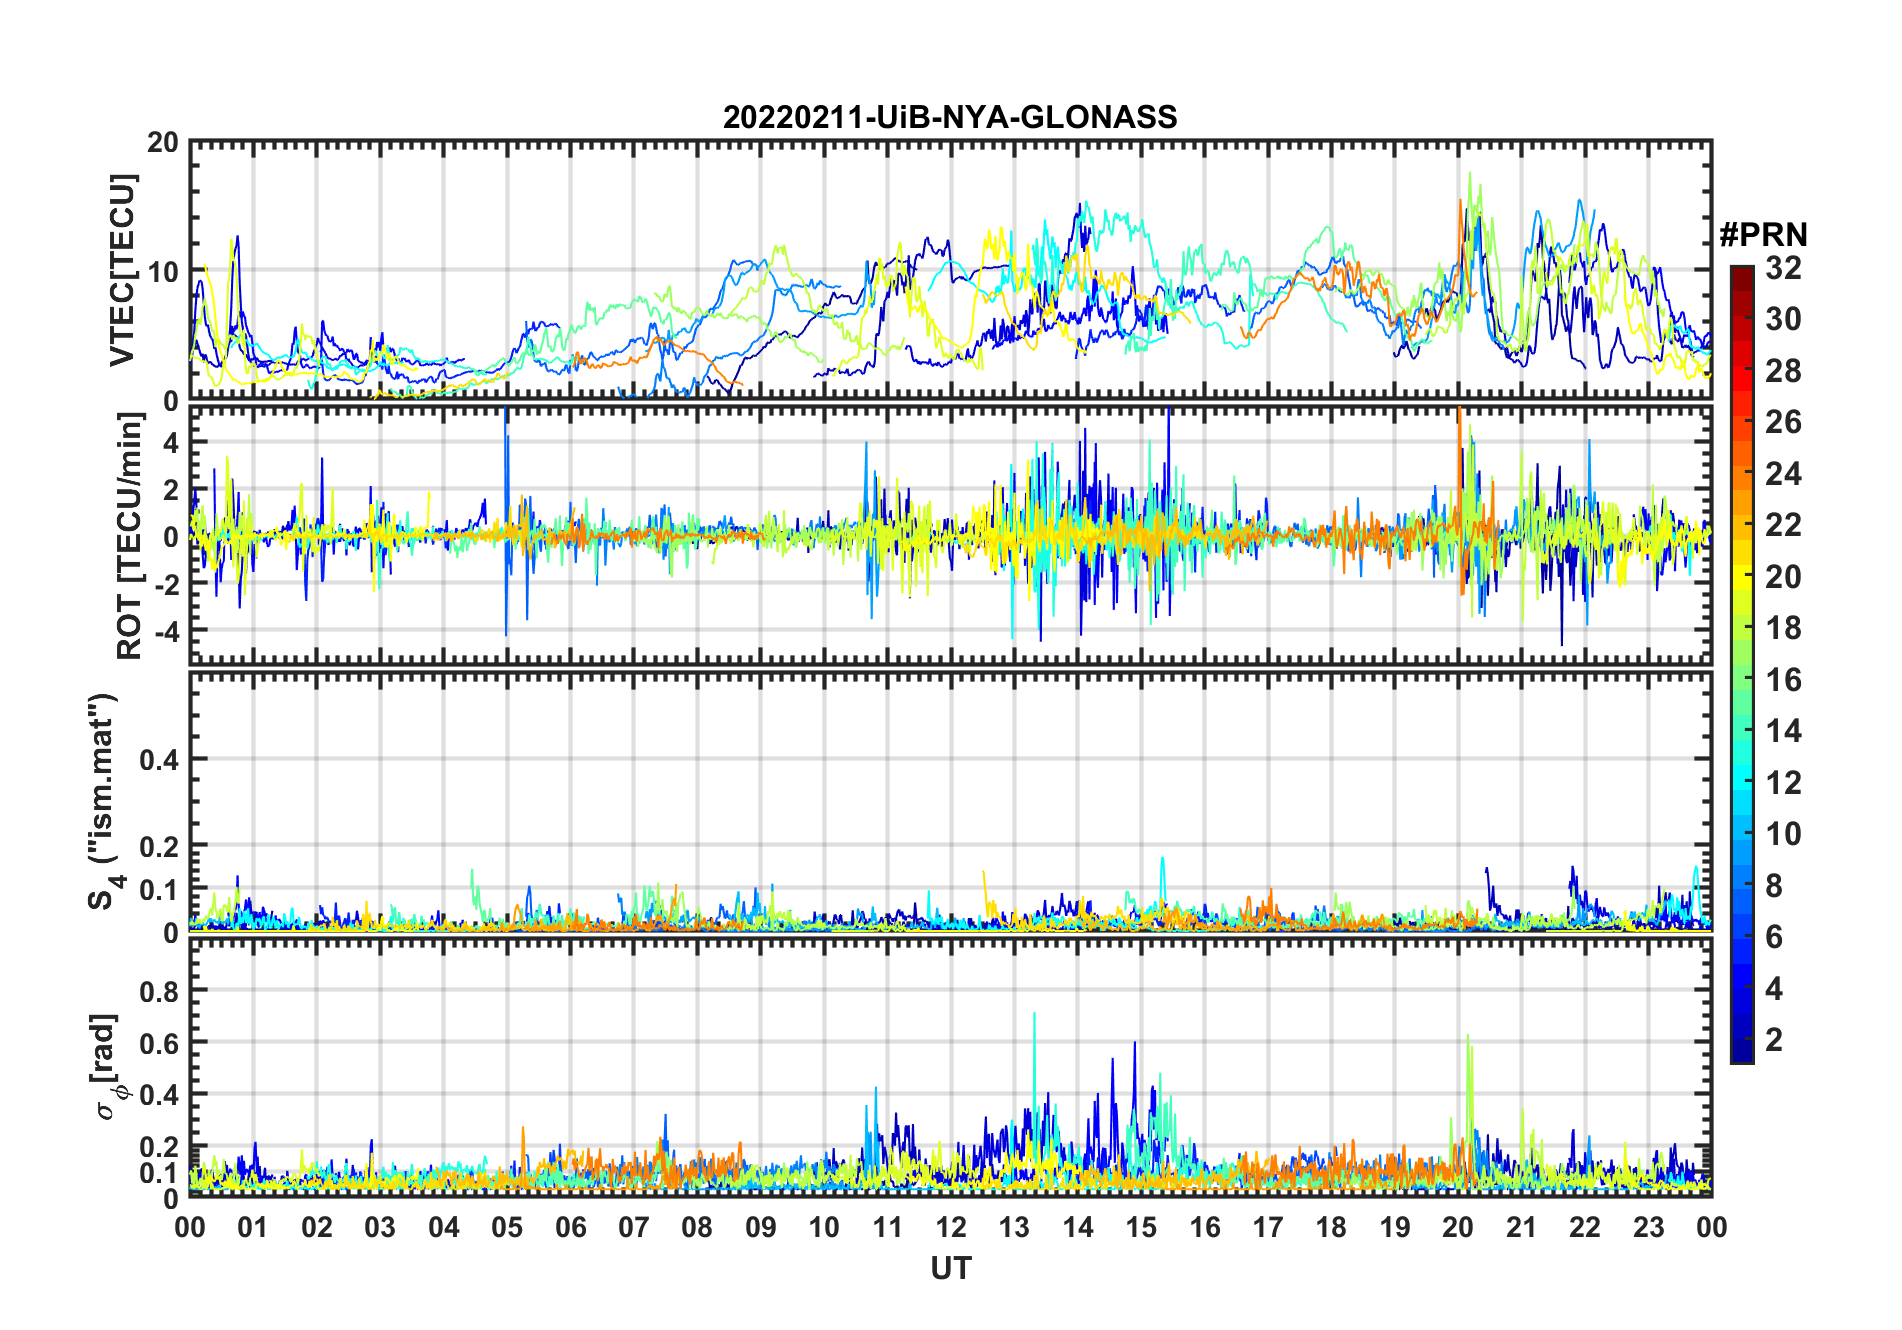
Task: Click x-axis hour tick label 17
Action: [1268, 1227]
